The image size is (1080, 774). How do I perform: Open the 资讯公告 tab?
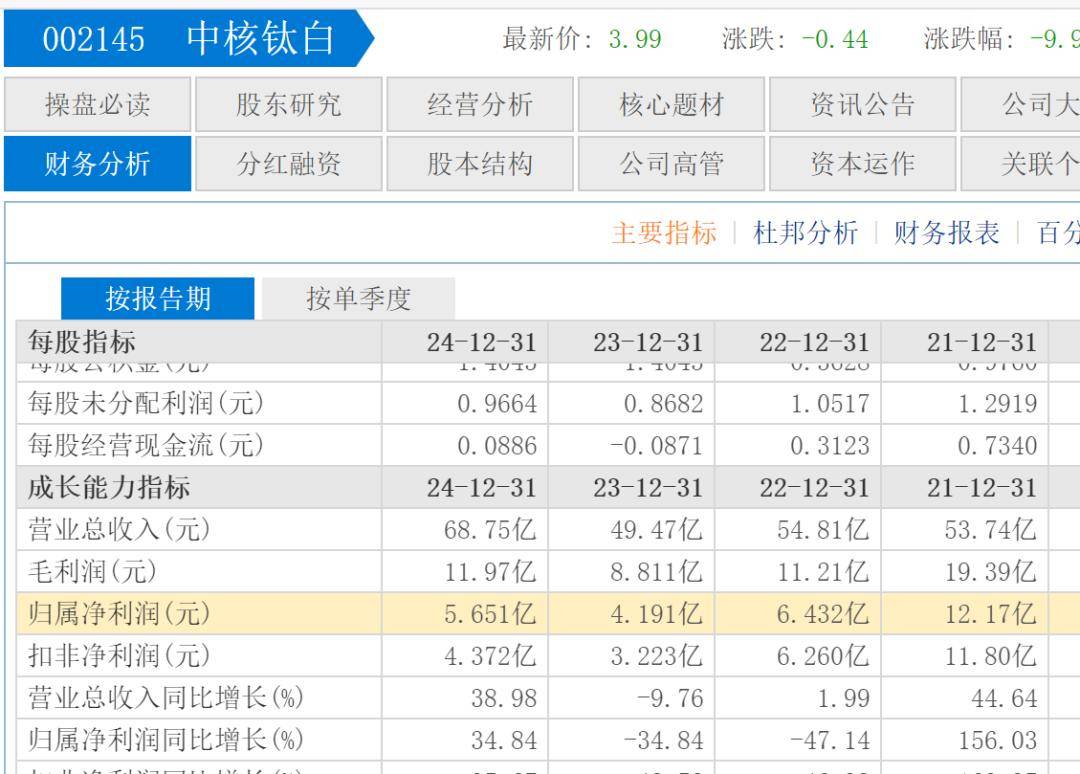(862, 105)
